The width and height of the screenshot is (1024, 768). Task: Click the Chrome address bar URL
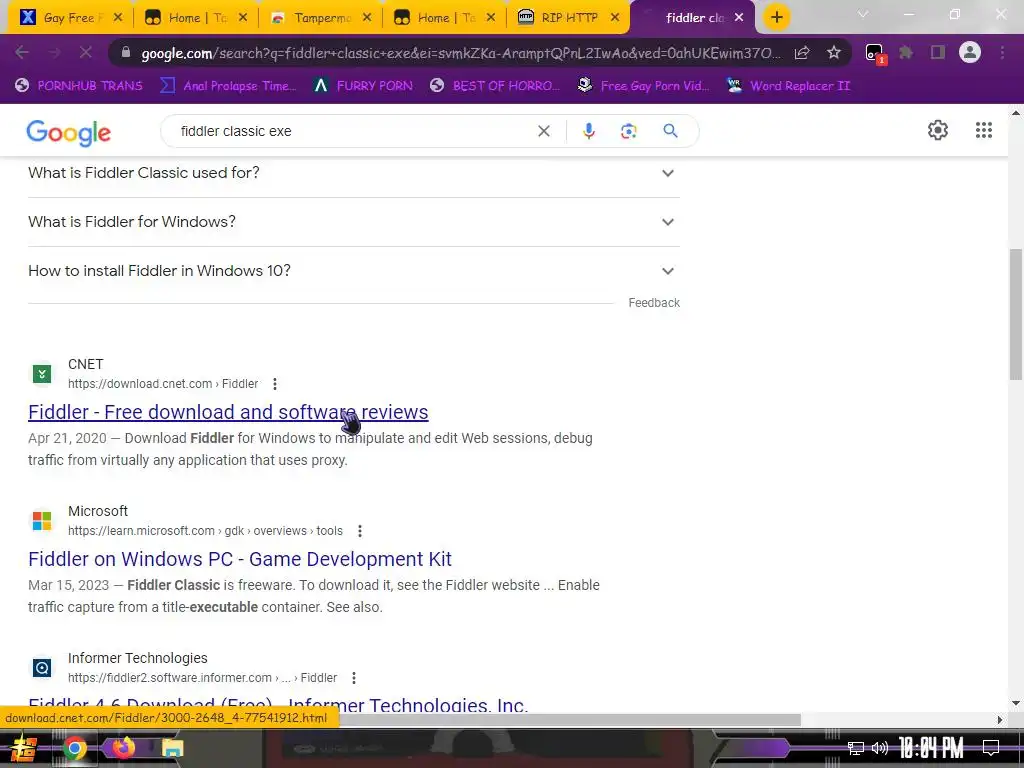tap(460, 53)
